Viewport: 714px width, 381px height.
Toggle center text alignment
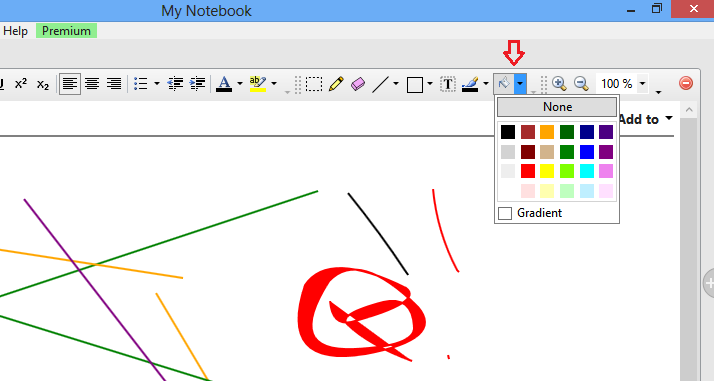coord(92,84)
